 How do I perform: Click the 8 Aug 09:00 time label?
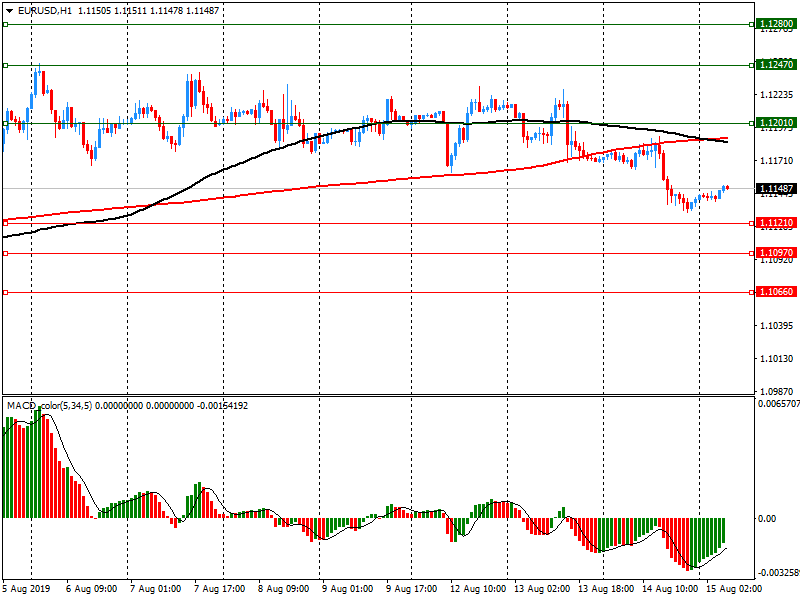click(x=283, y=589)
